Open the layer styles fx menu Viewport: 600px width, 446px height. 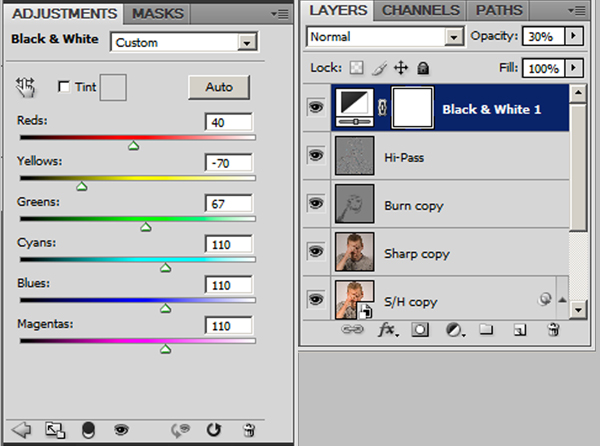click(387, 328)
